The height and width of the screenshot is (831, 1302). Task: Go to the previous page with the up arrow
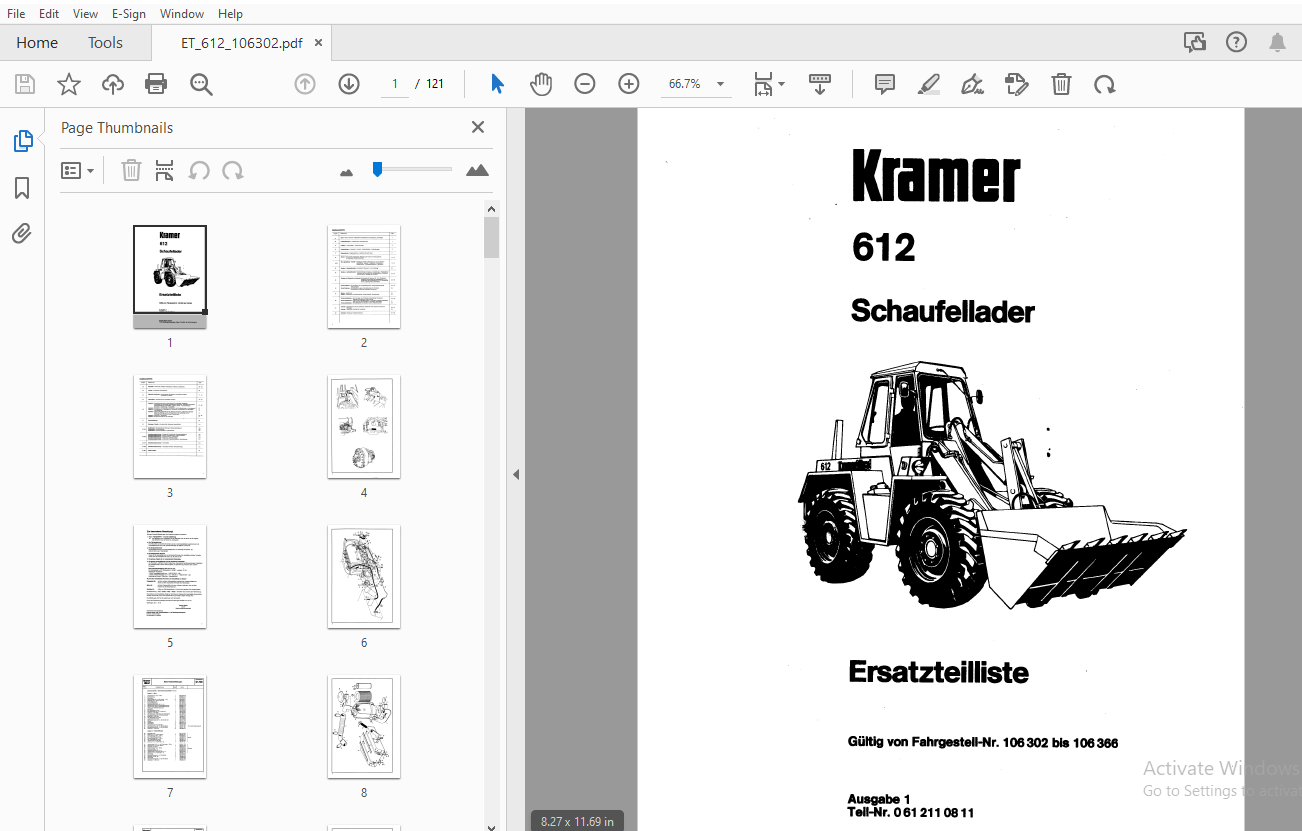[x=305, y=84]
